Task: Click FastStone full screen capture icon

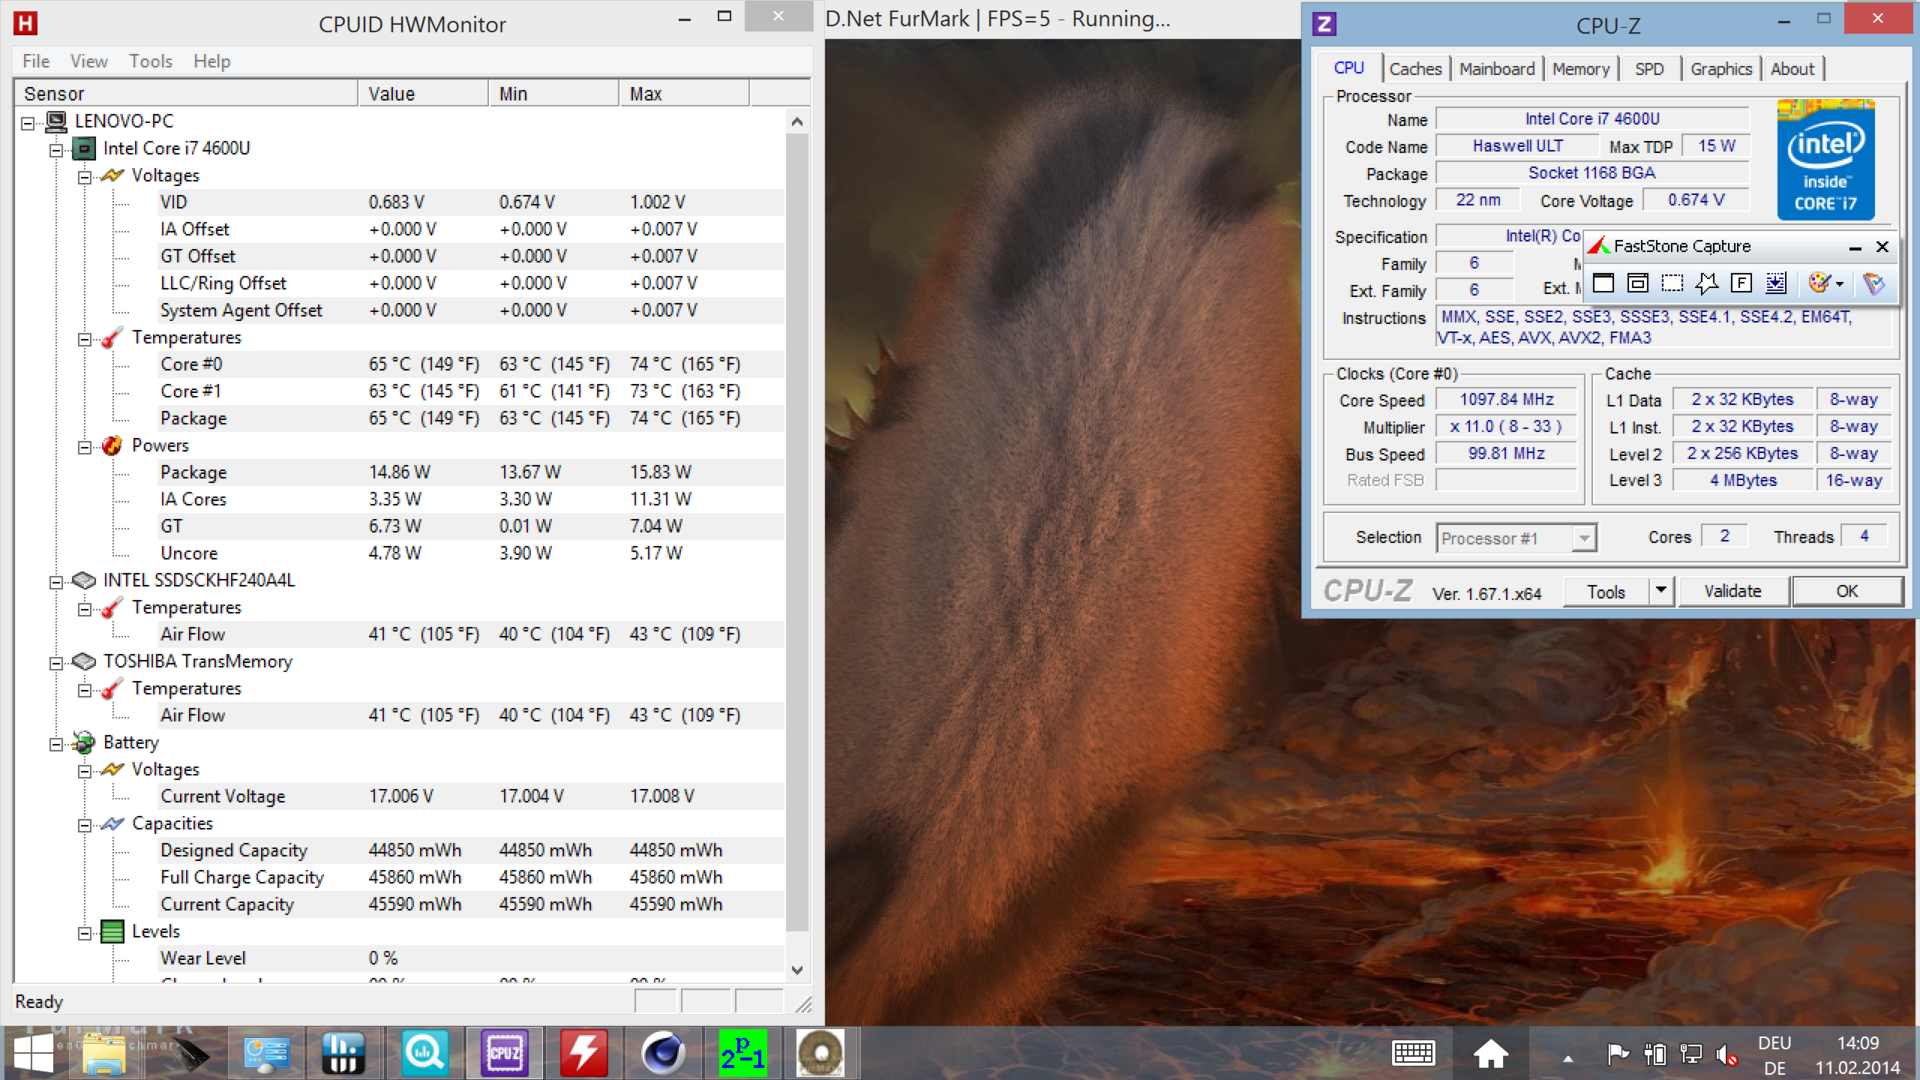Action: [x=1741, y=284]
